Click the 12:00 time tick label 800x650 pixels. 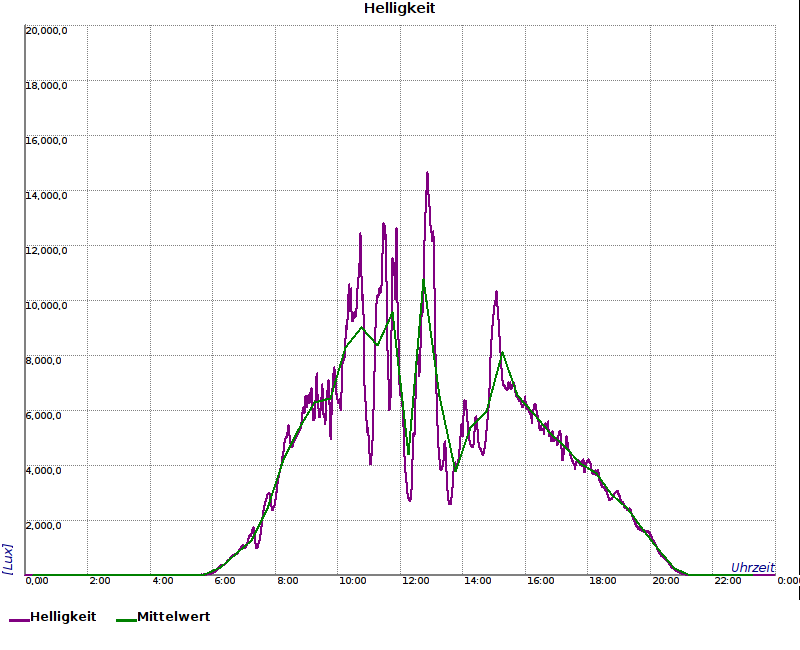point(415,581)
